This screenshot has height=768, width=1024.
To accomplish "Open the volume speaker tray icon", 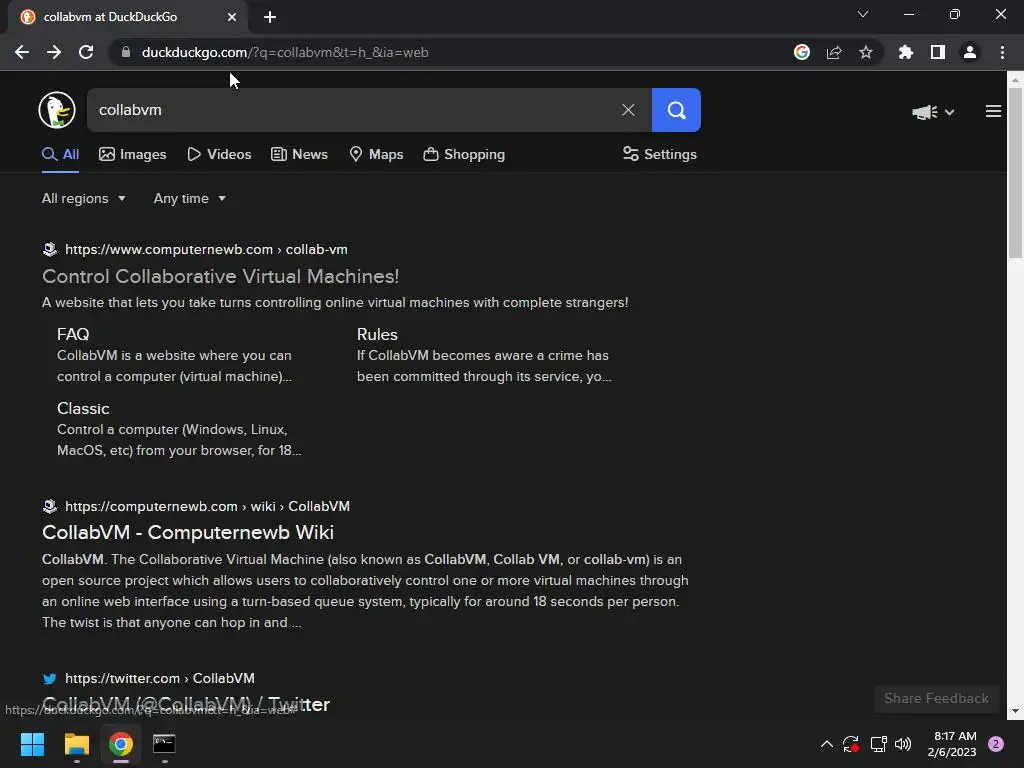I will coord(903,744).
